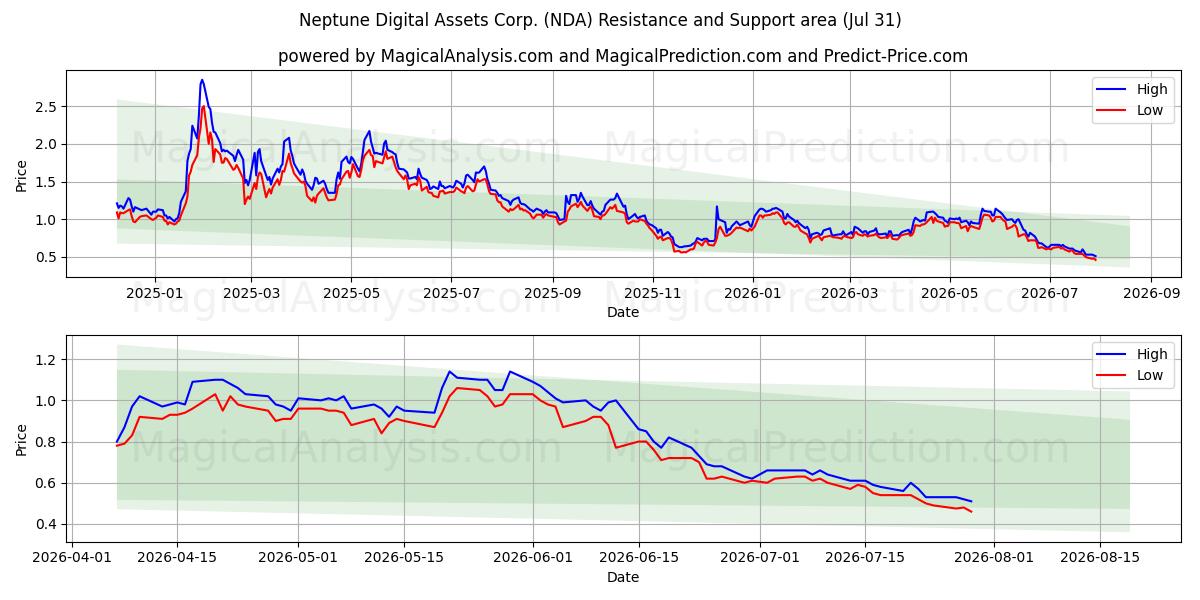The height and width of the screenshot is (600, 1200).
Task: Click the '0.5' price tick on top chart
Action: (x=48, y=257)
